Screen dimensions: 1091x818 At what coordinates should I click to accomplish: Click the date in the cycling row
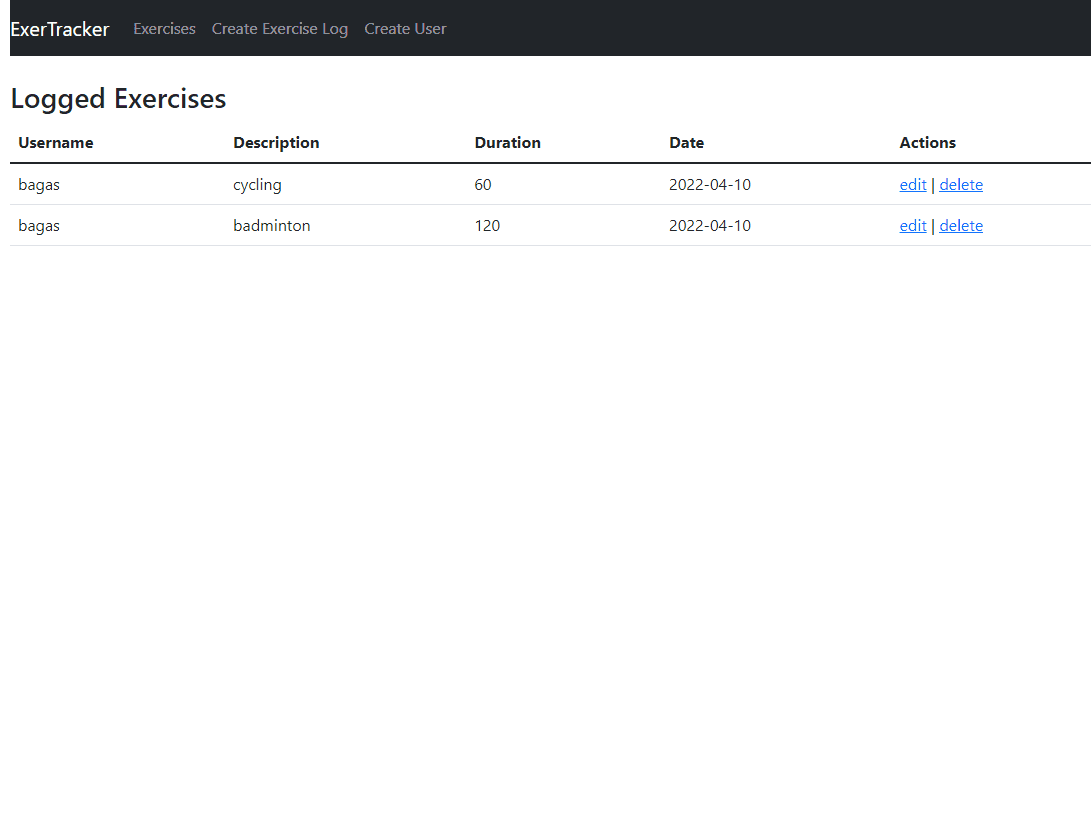tap(709, 185)
